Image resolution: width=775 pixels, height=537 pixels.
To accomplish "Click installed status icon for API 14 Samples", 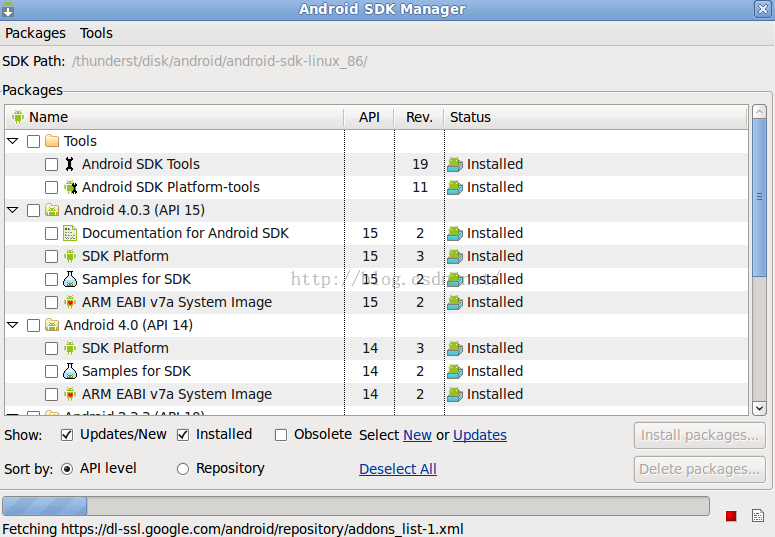I will (455, 371).
